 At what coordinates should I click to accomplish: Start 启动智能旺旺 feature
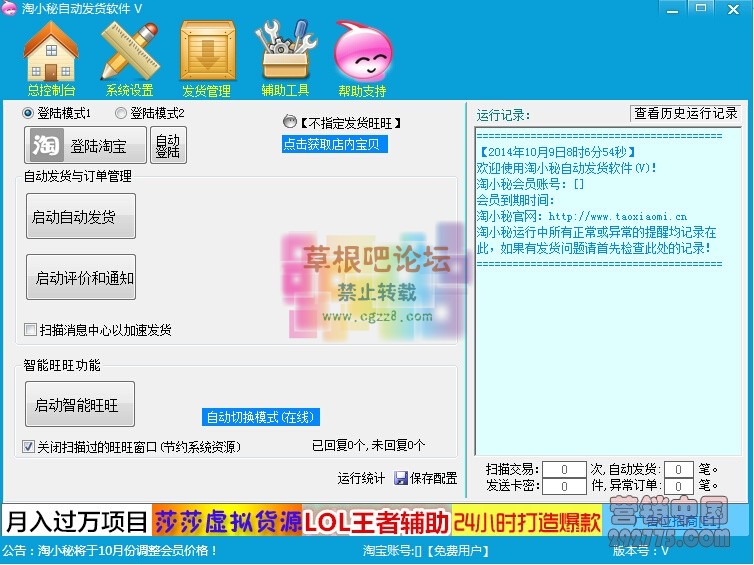80,405
